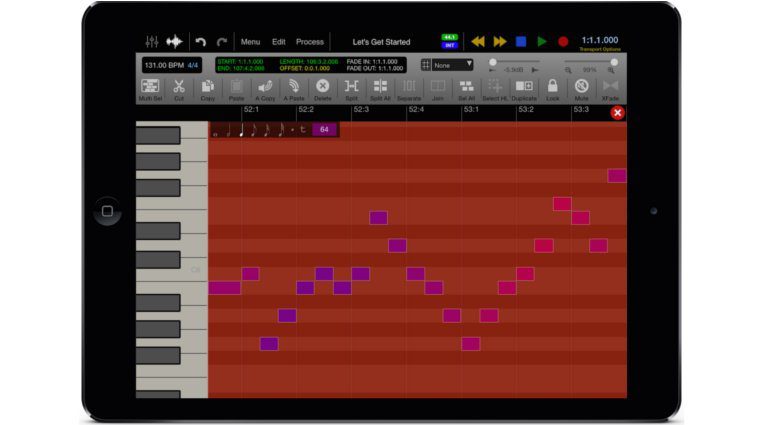Image resolution: width=770 pixels, height=425 pixels.
Task: Open the 131.00 BPM tempo settings
Action: [x=170, y=64]
